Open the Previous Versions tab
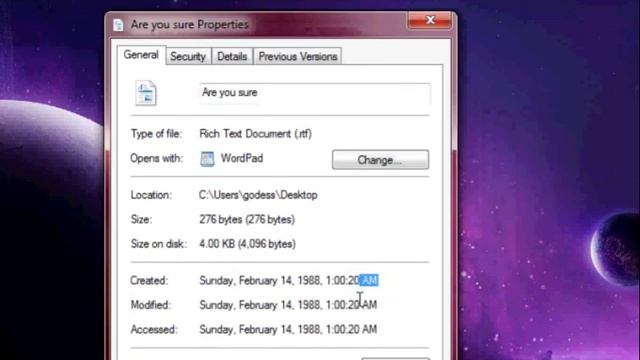The height and width of the screenshot is (360, 640). click(298, 57)
